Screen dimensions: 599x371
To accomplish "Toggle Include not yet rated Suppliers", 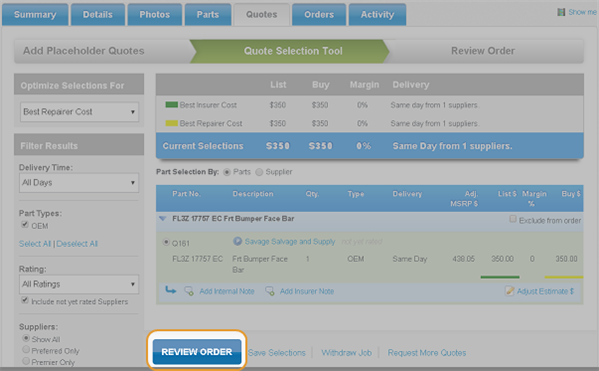I will click(x=25, y=300).
